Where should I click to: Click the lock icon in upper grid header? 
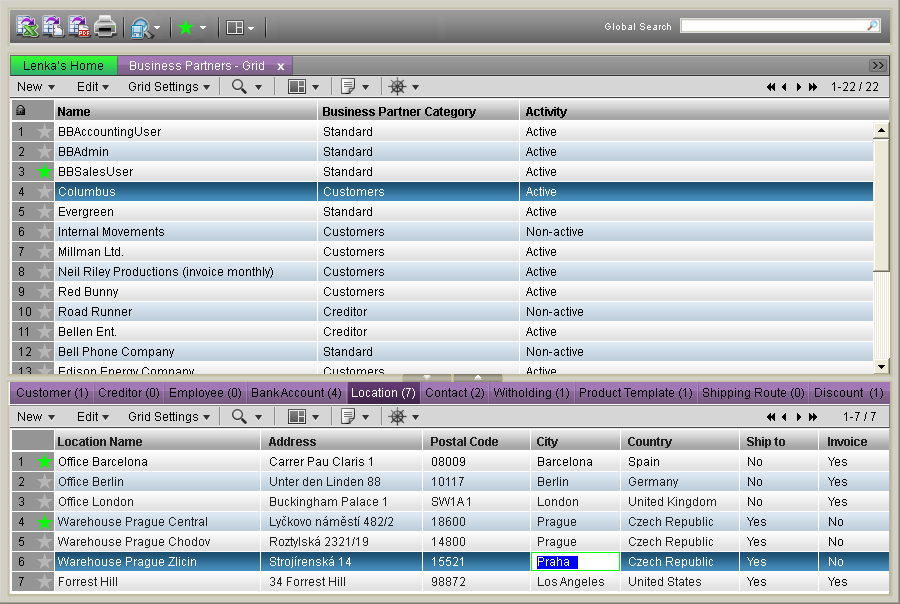pyautogui.click(x=21, y=112)
